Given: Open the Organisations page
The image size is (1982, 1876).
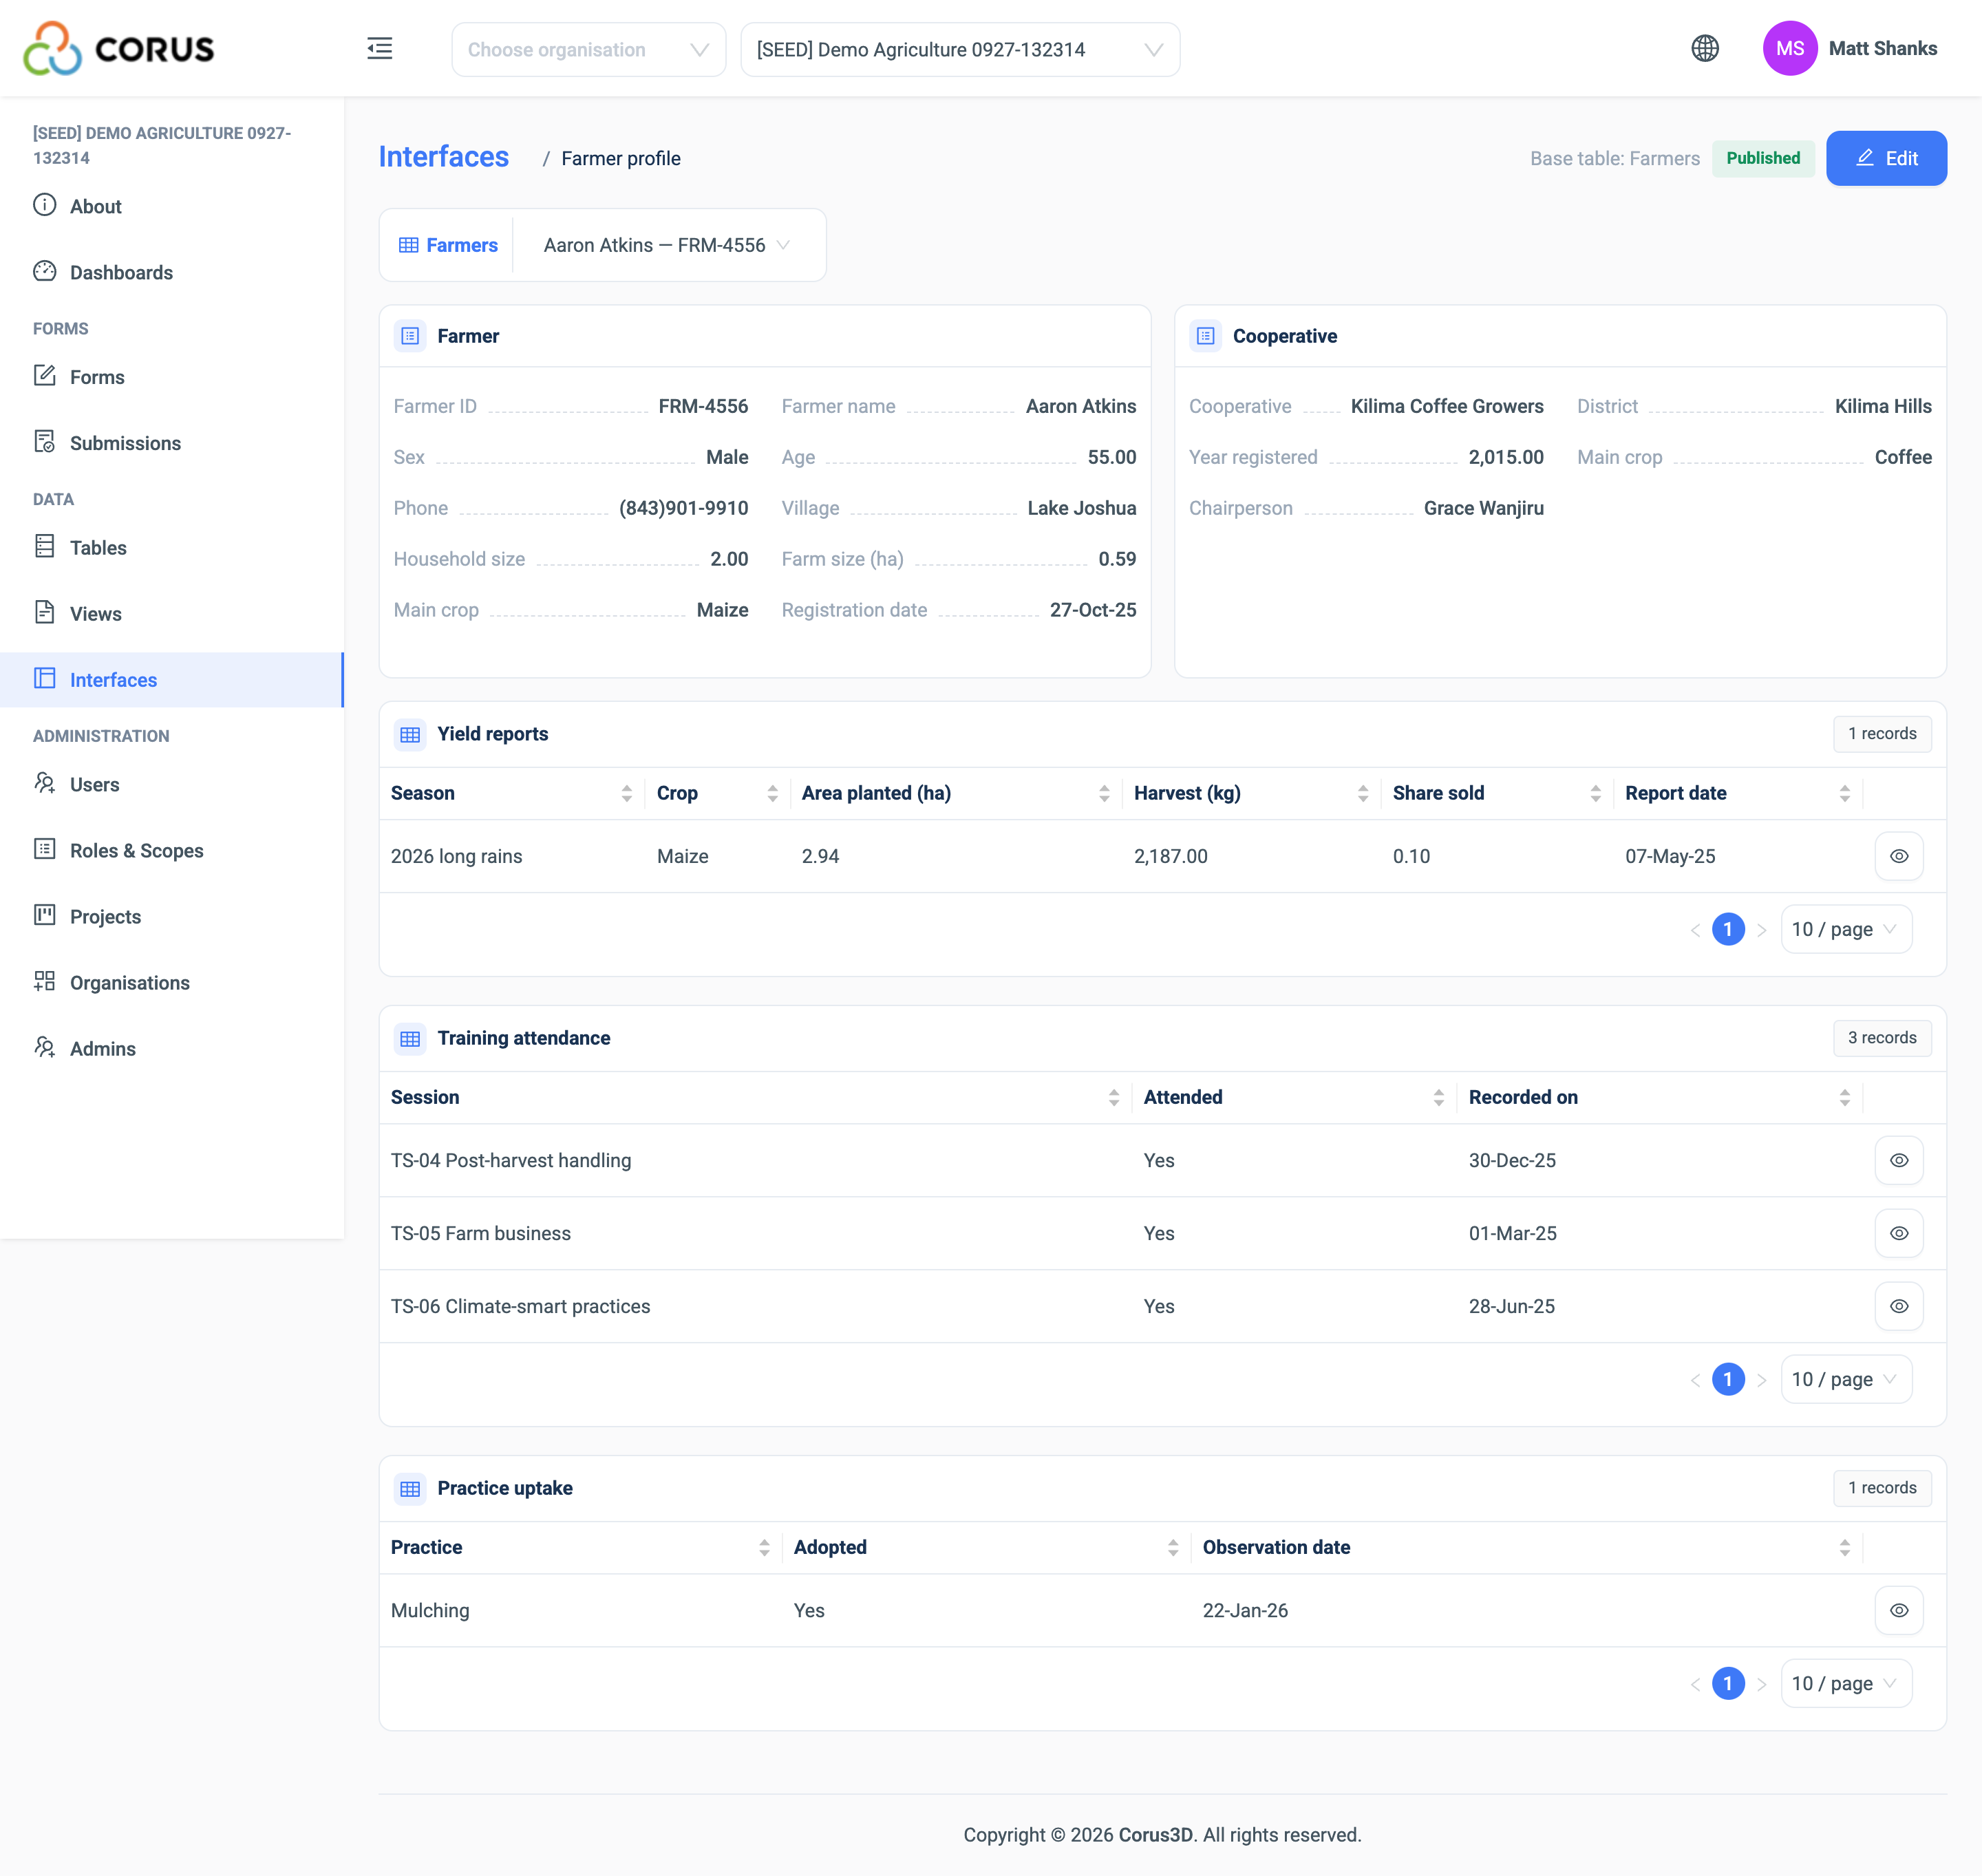Looking at the screenshot, I should (x=172, y=983).
